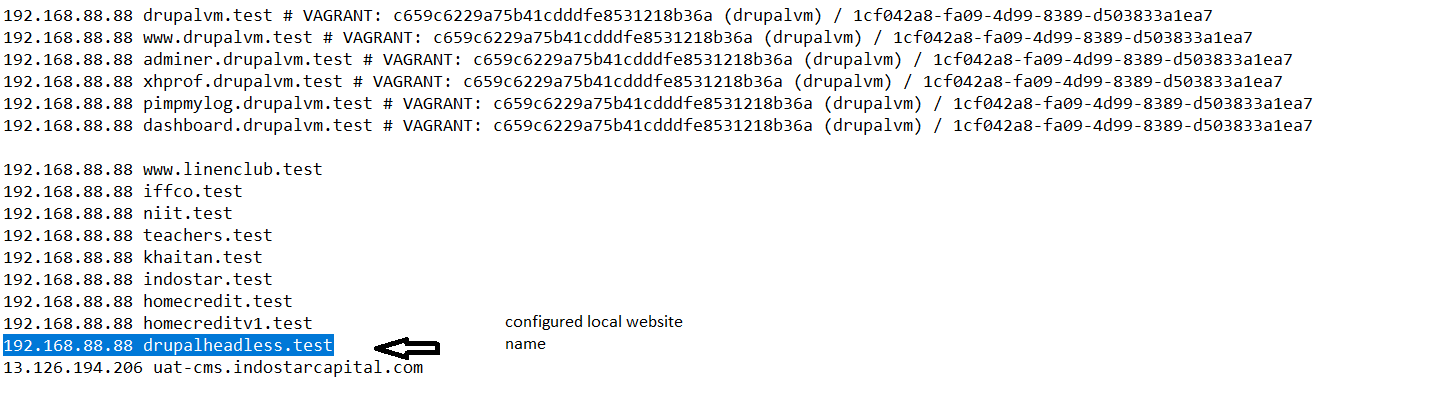Click the homecreditv1.test host entry
The height and width of the screenshot is (404, 1431).
coord(158,323)
